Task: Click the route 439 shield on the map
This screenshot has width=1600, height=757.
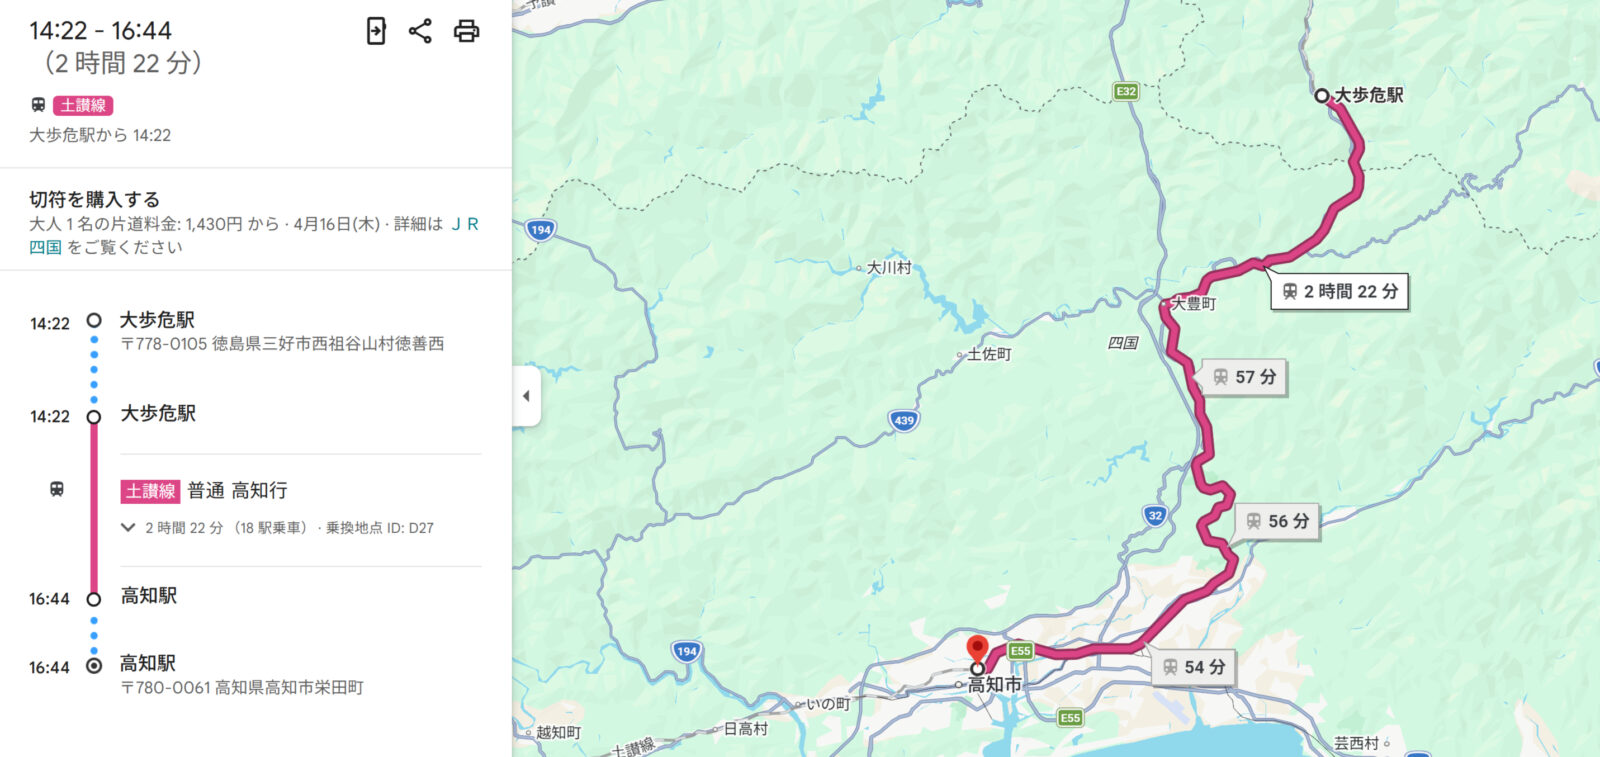Action: coord(904,420)
